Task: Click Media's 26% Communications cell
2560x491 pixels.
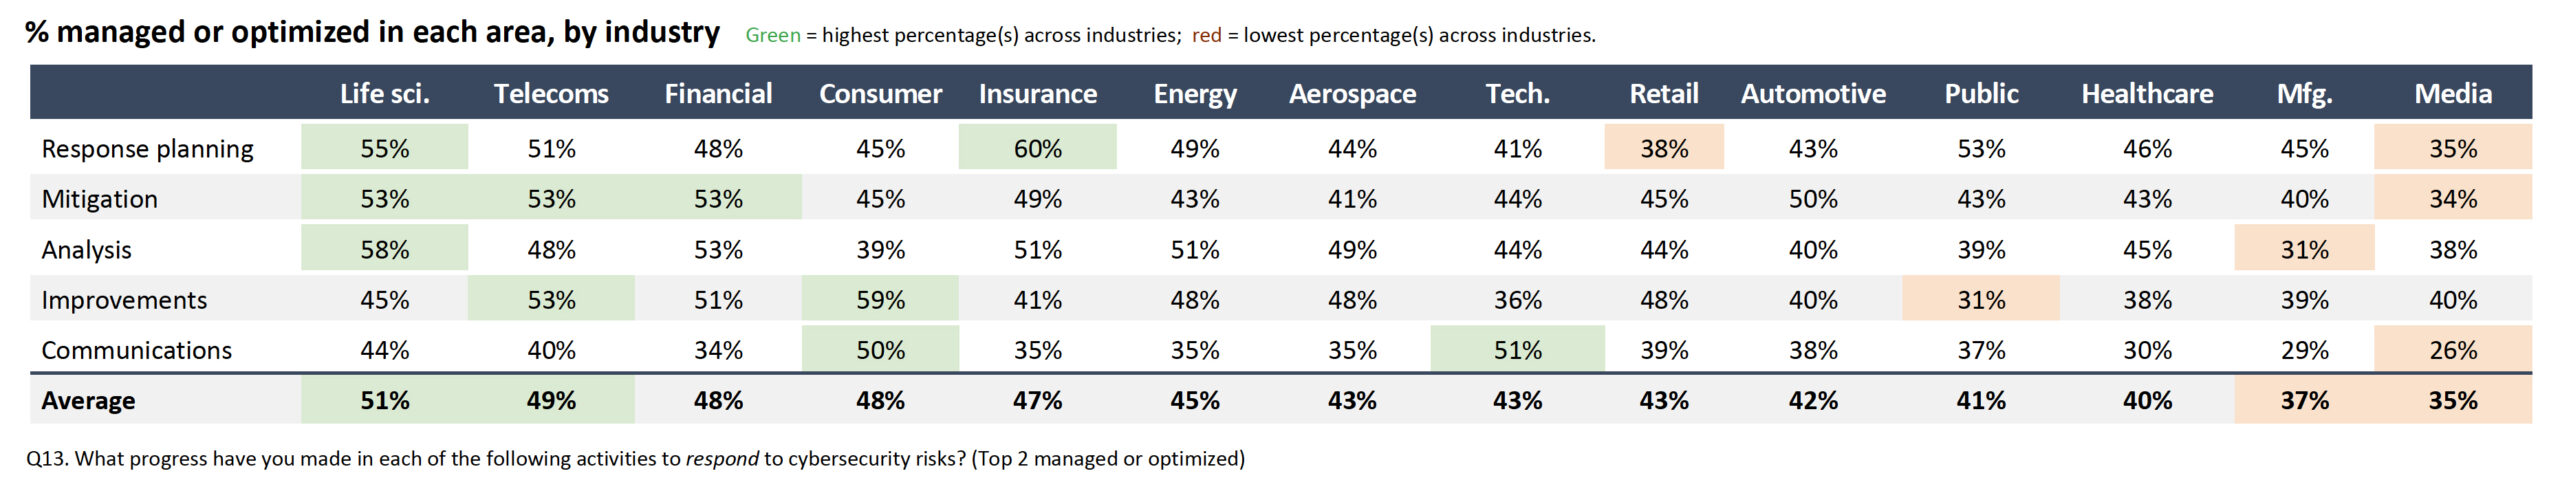Action: tap(2453, 350)
